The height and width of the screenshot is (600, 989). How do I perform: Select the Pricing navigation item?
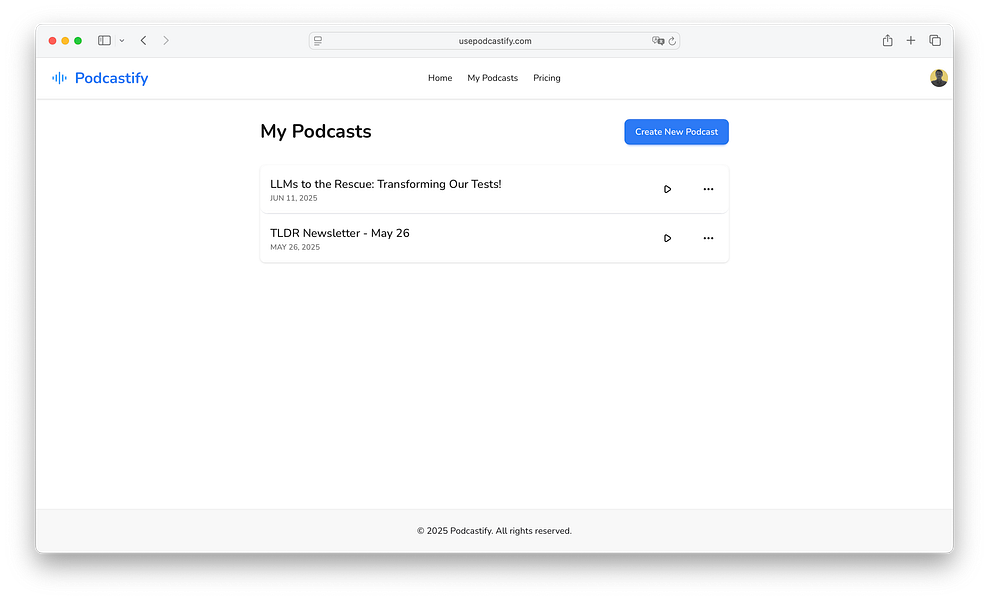click(x=546, y=77)
